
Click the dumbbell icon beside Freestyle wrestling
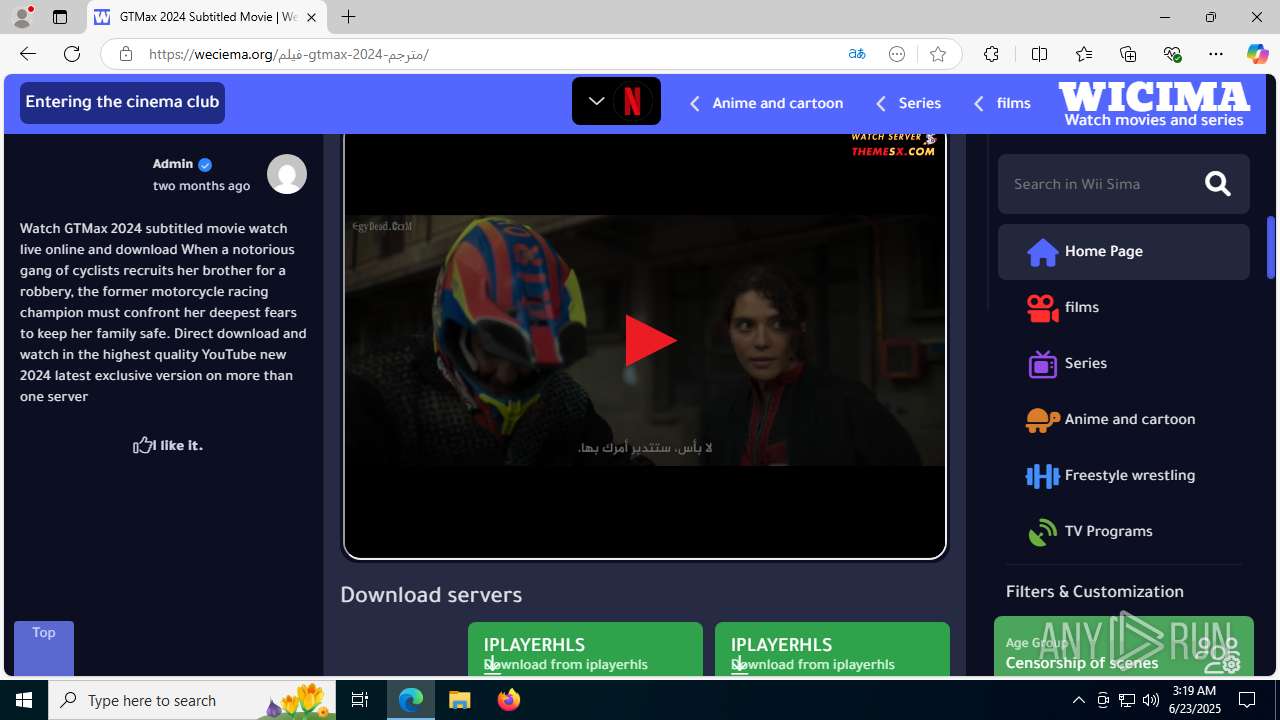tap(1042, 476)
